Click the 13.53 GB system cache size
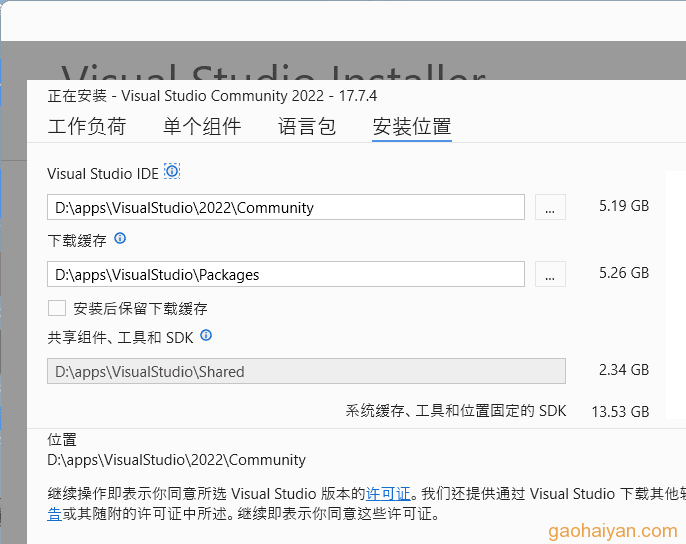This screenshot has height=544, width=686. [x=620, y=411]
